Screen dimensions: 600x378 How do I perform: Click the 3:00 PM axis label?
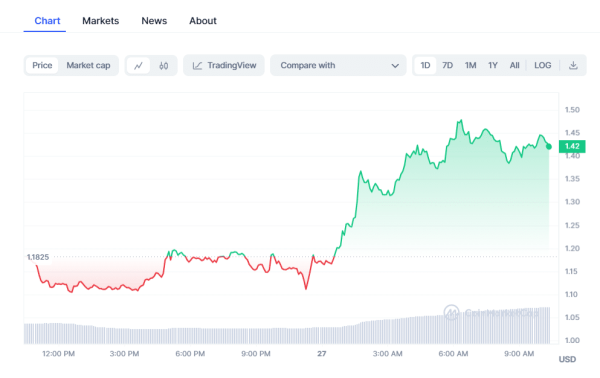pos(124,354)
